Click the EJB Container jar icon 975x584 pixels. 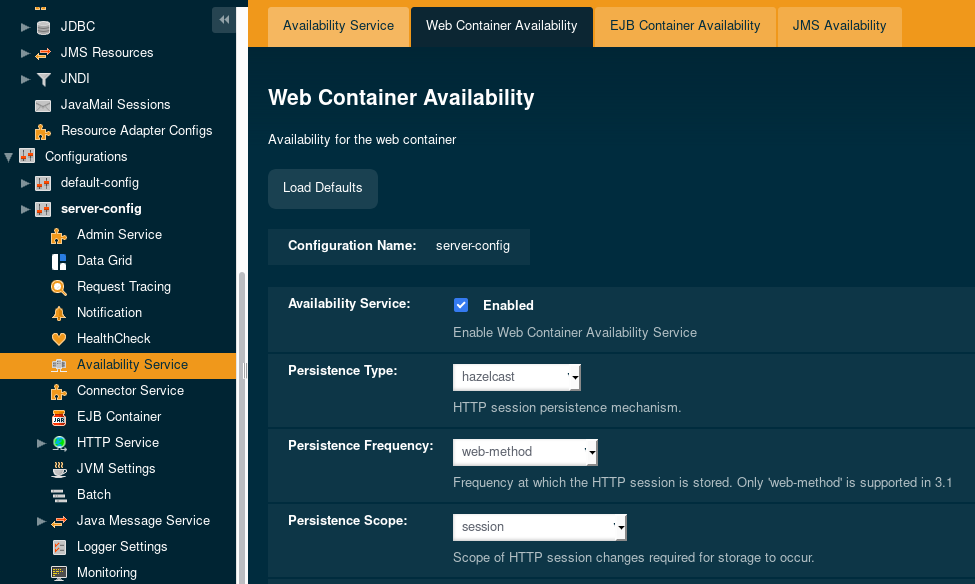59,417
